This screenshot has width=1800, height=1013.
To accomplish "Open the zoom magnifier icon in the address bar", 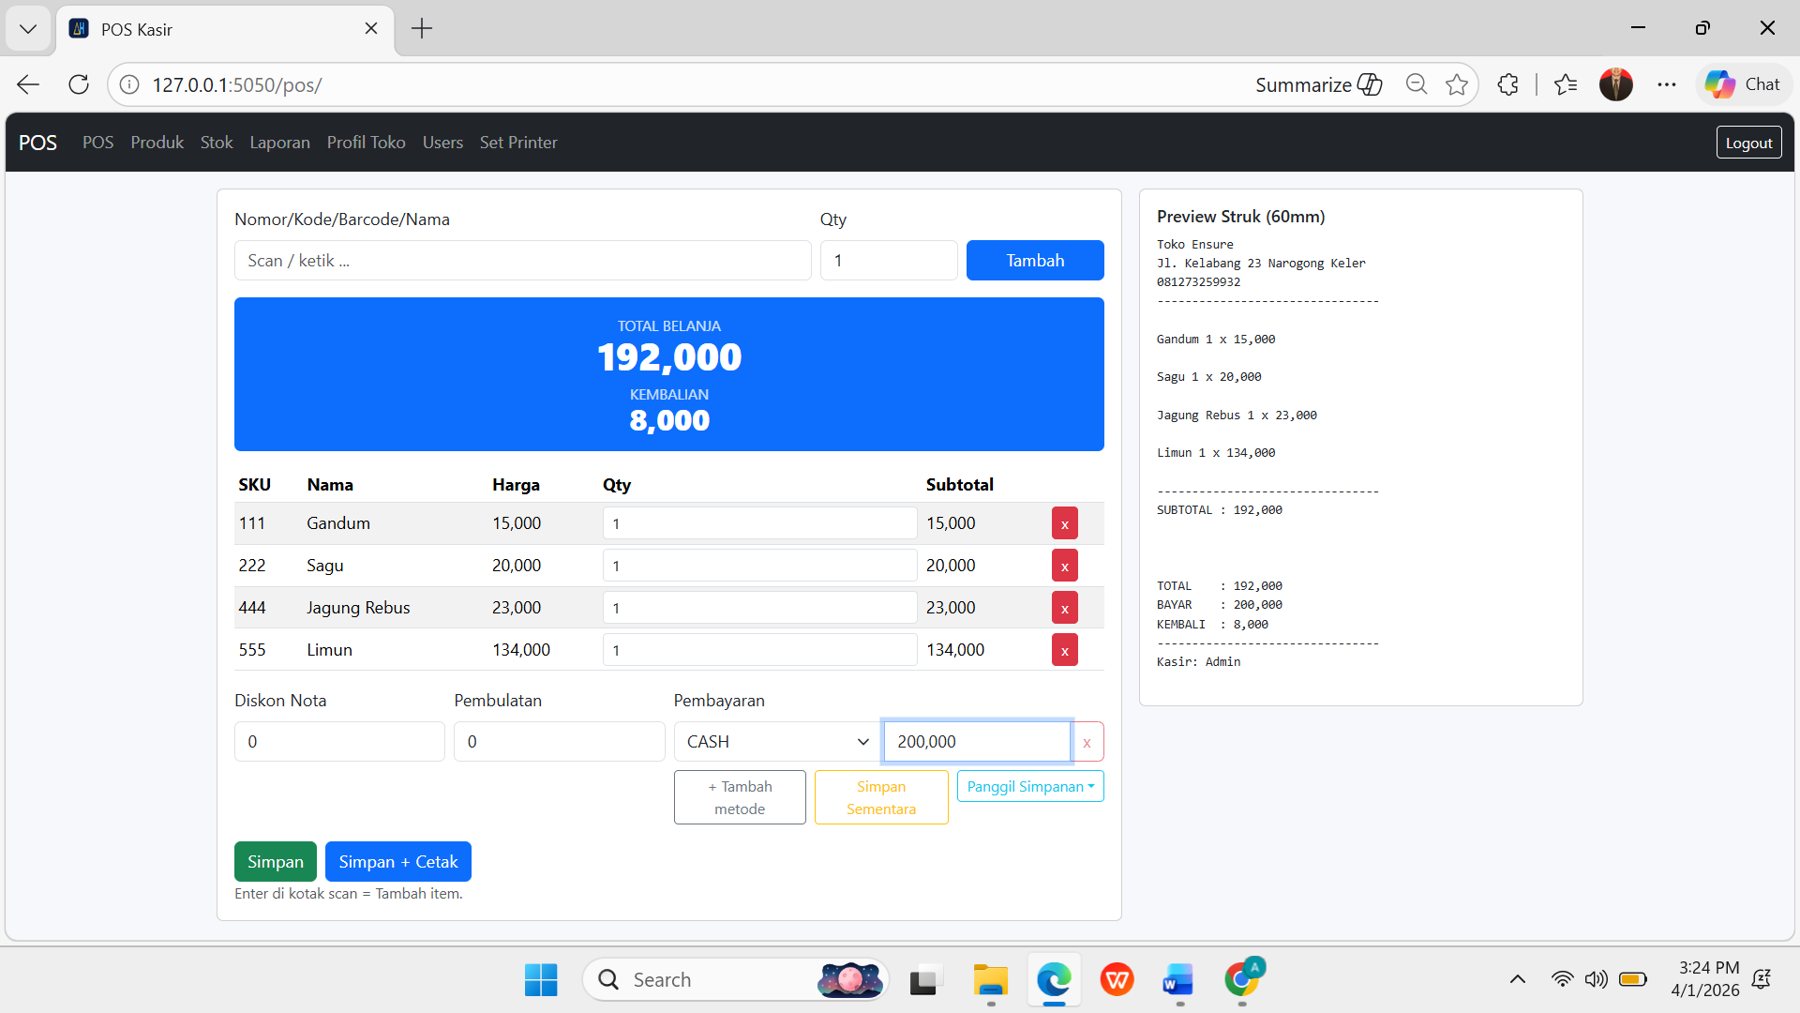I will (x=1416, y=84).
